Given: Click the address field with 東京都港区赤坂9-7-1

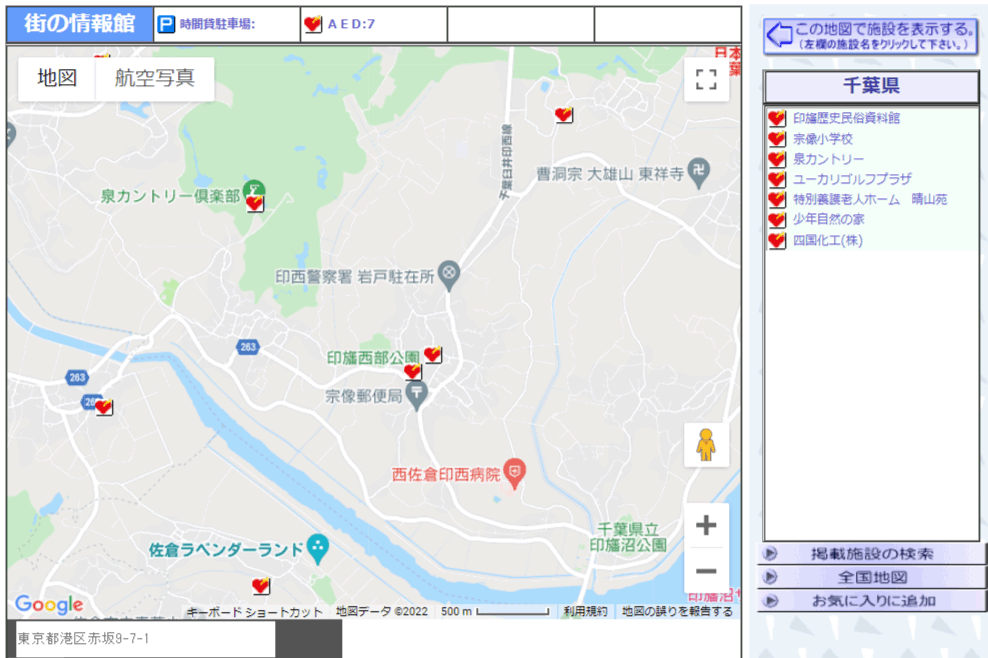Looking at the screenshot, I should pos(146,639).
